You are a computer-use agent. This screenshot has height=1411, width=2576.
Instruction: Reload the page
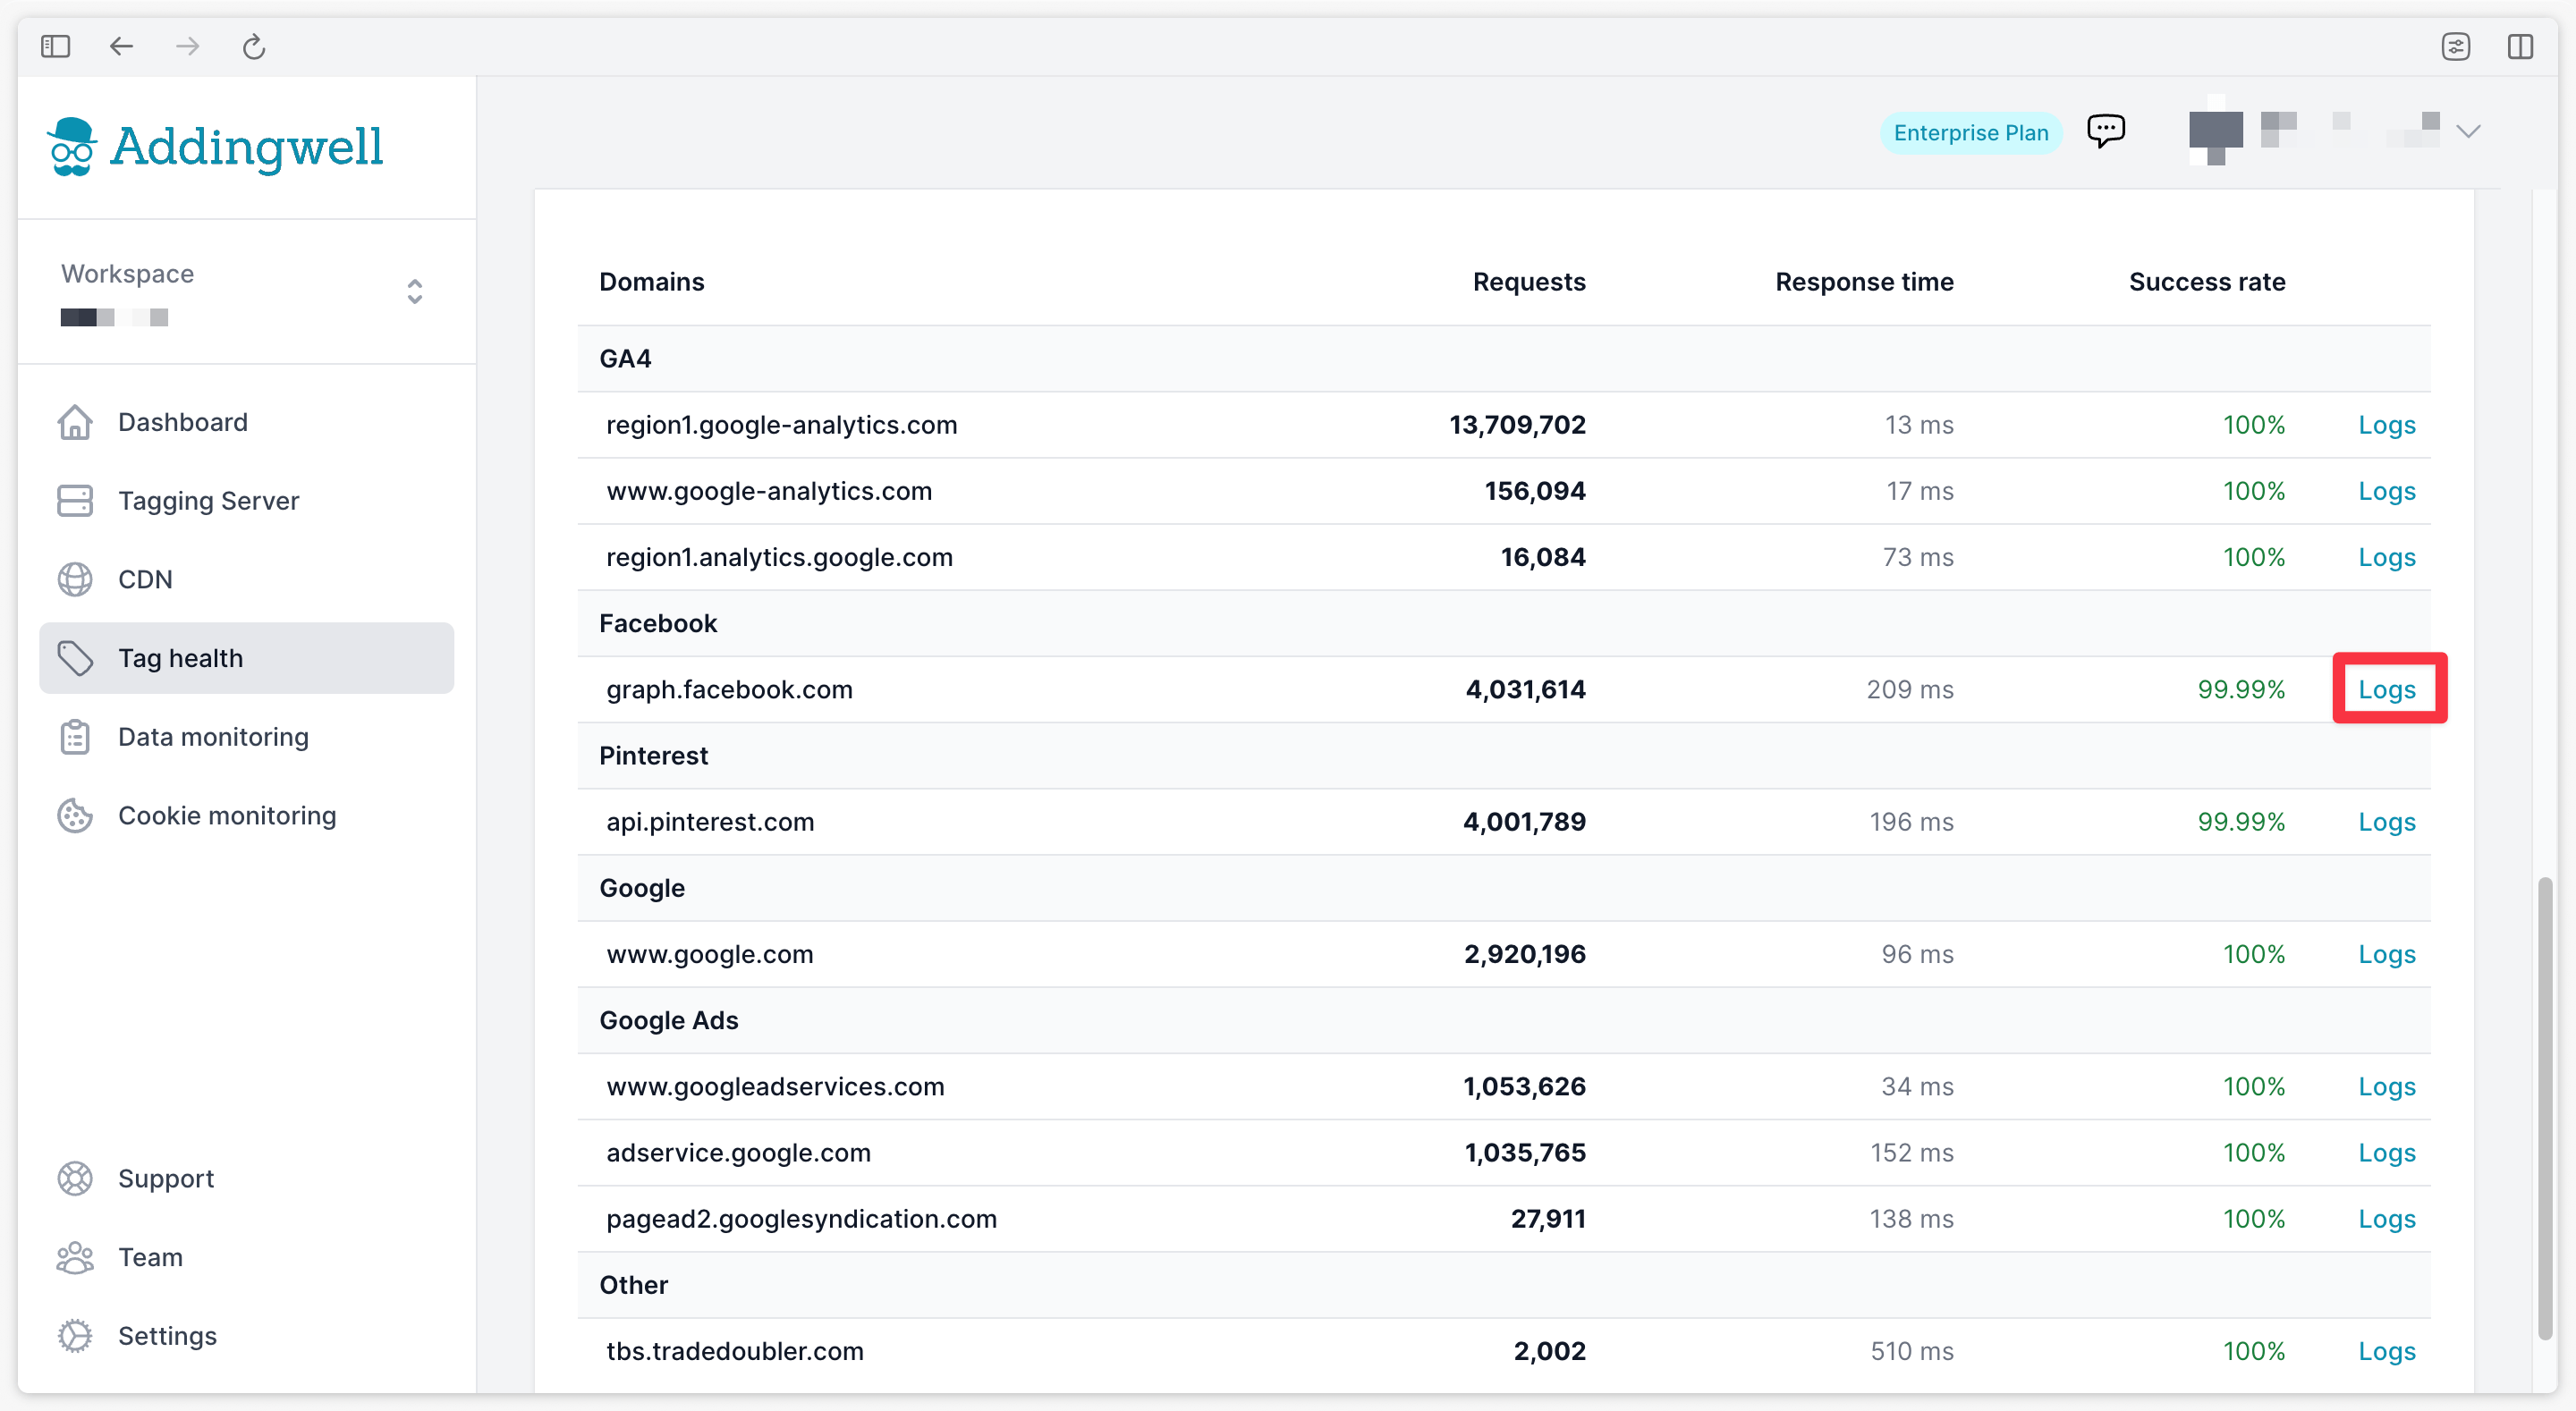[x=254, y=46]
